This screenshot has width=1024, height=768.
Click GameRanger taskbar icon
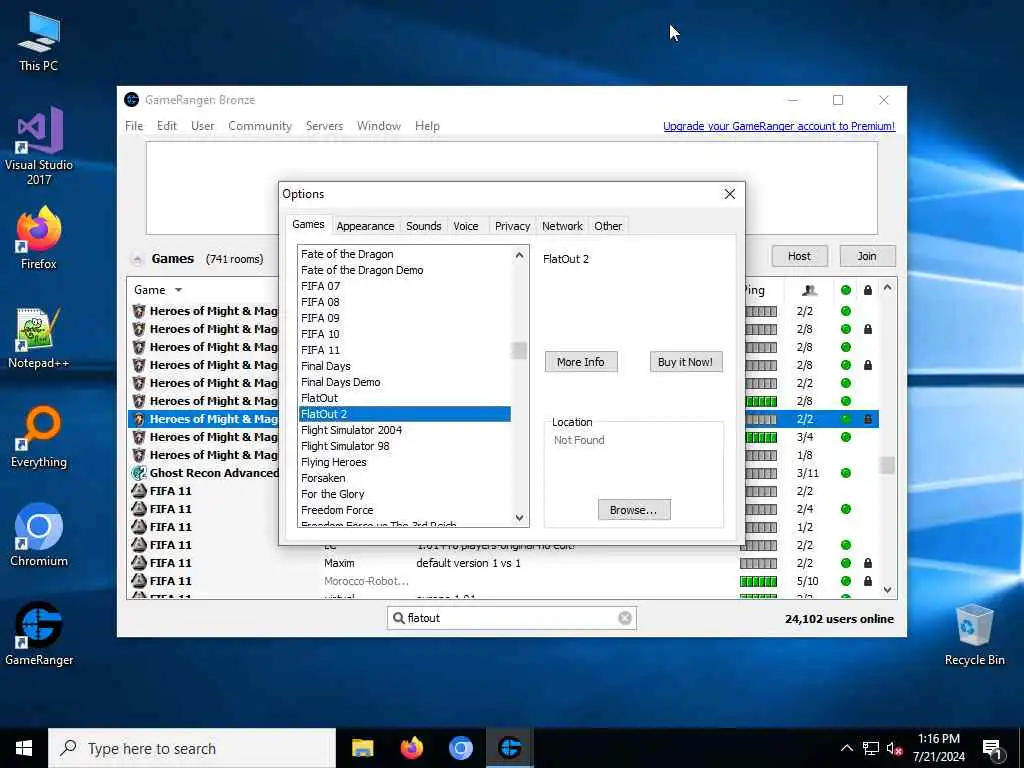[x=509, y=748]
